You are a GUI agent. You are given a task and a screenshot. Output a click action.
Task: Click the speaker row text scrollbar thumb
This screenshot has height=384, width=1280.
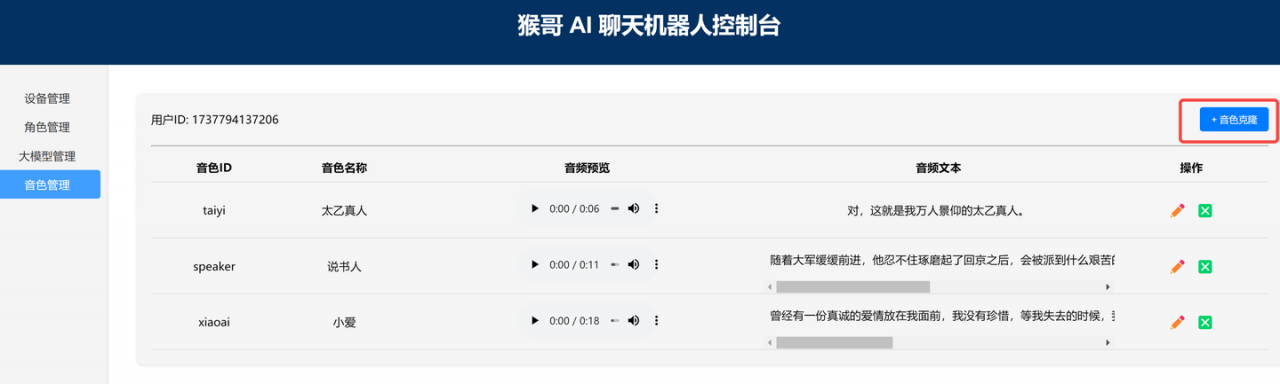[x=853, y=286]
